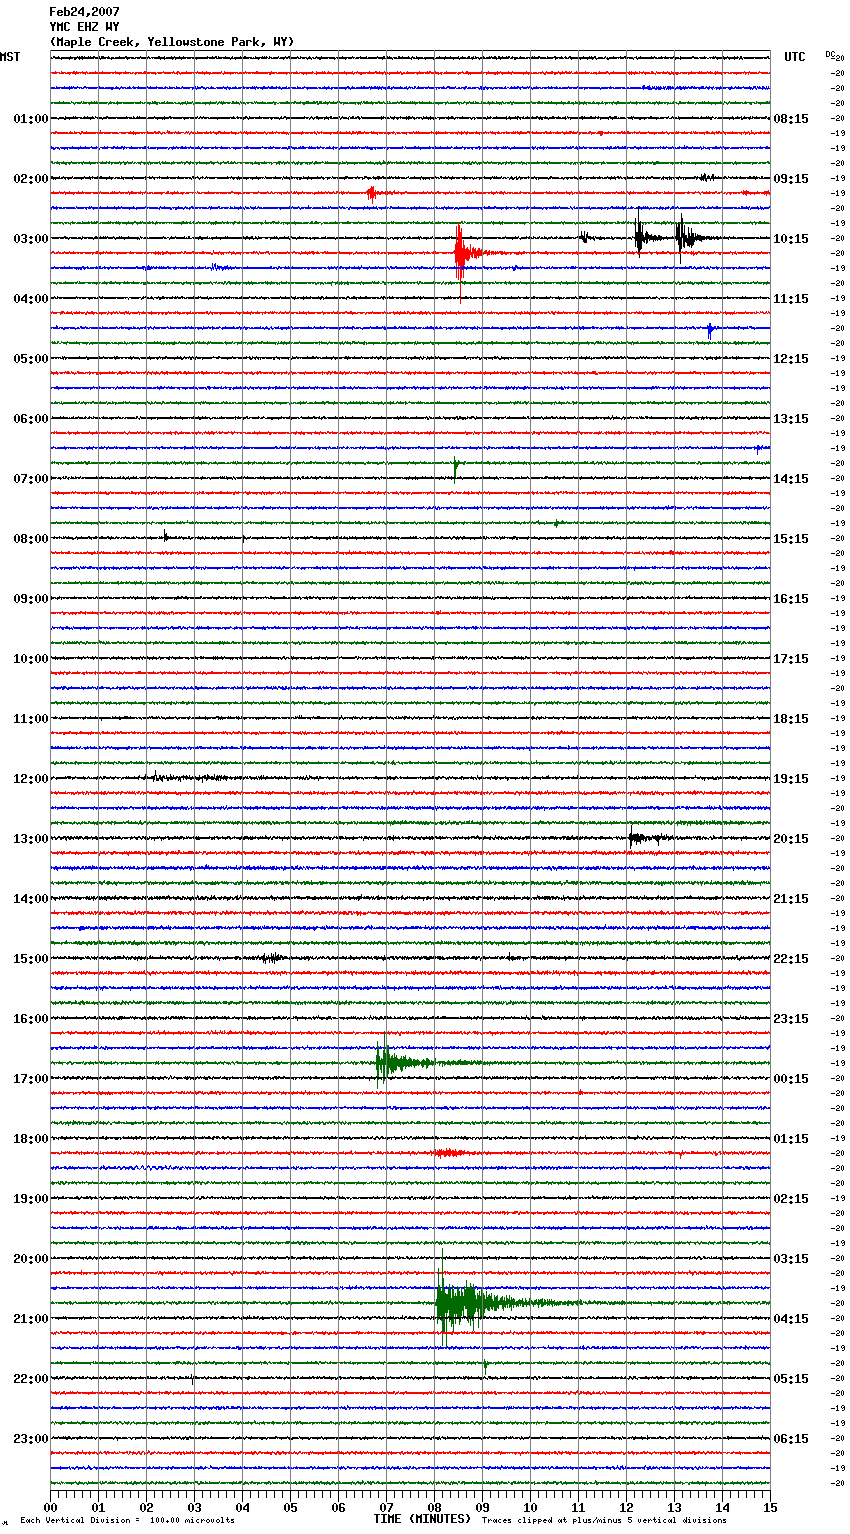Click the 08:15 UTC time label
Viewport: 850px width, 1534px height.
coord(791,118)
